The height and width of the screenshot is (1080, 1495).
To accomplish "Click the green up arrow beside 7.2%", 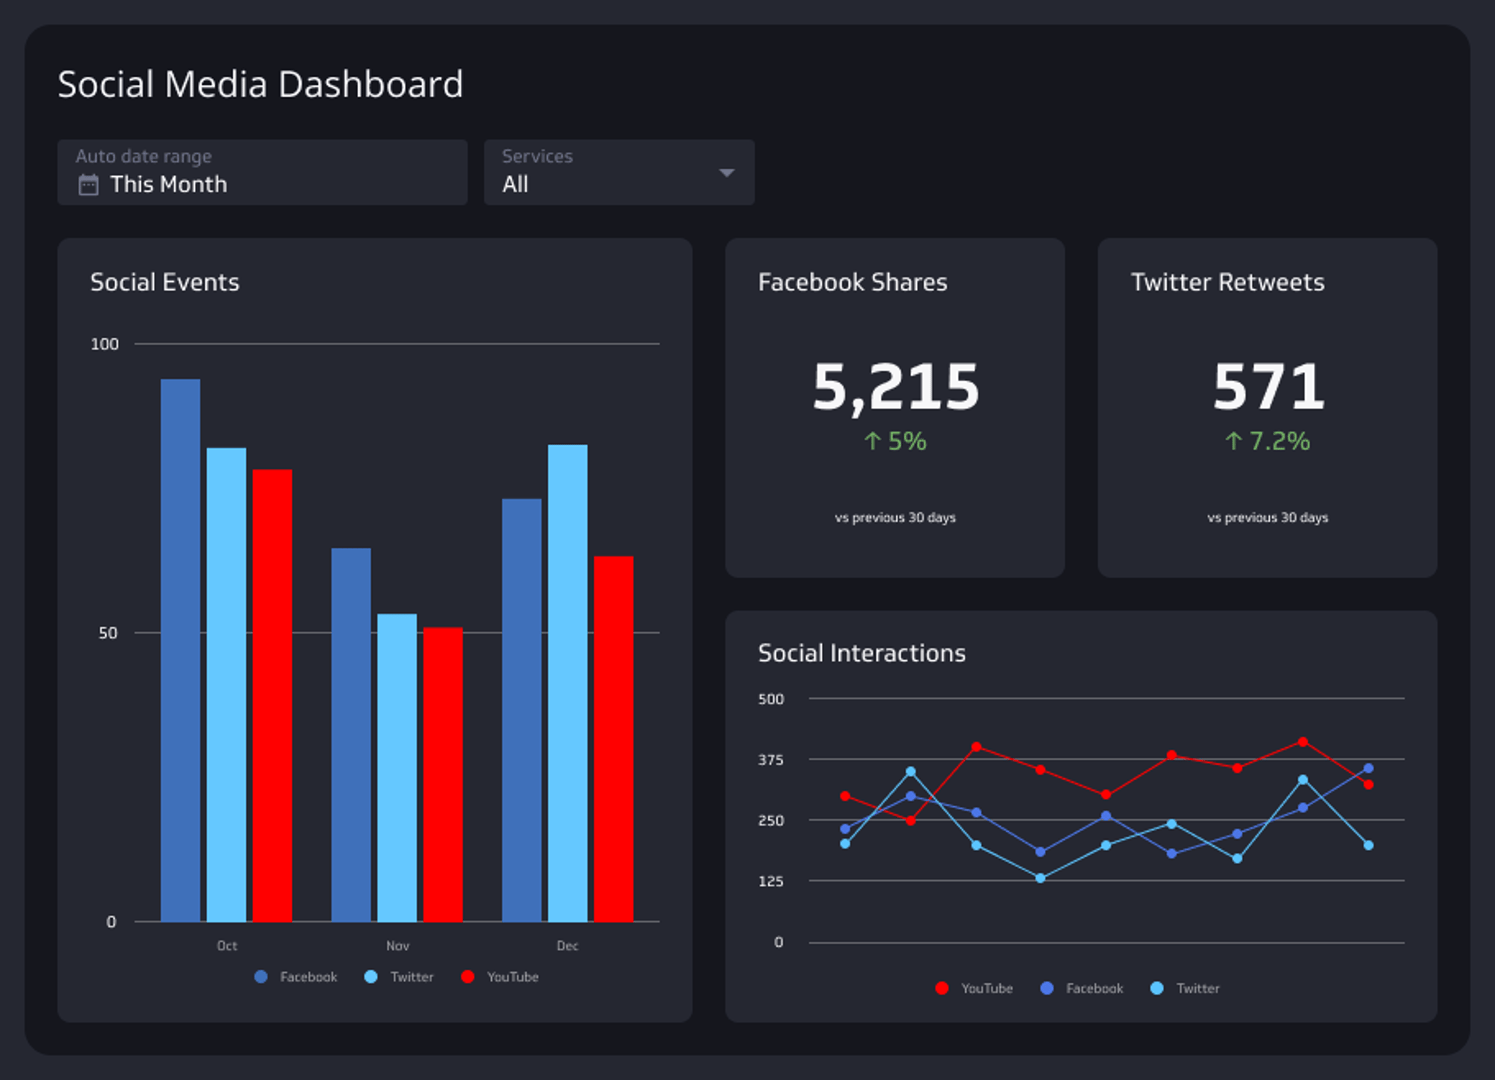I will 1230,440.
